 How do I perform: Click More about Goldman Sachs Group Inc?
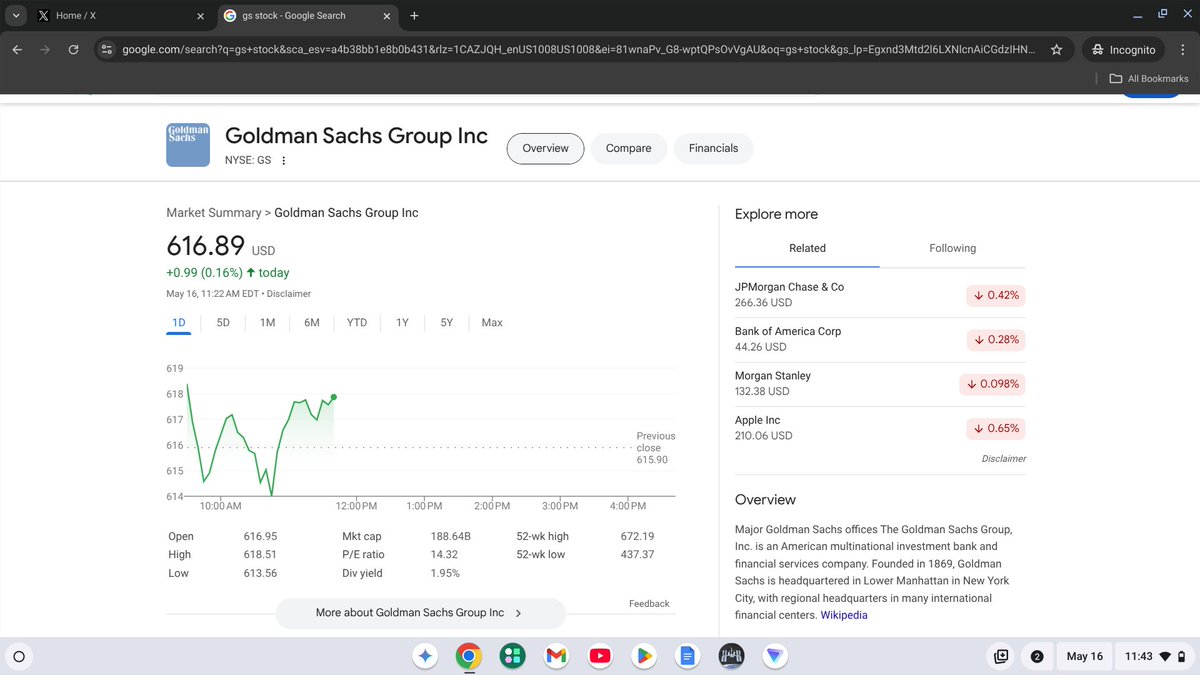420,613
